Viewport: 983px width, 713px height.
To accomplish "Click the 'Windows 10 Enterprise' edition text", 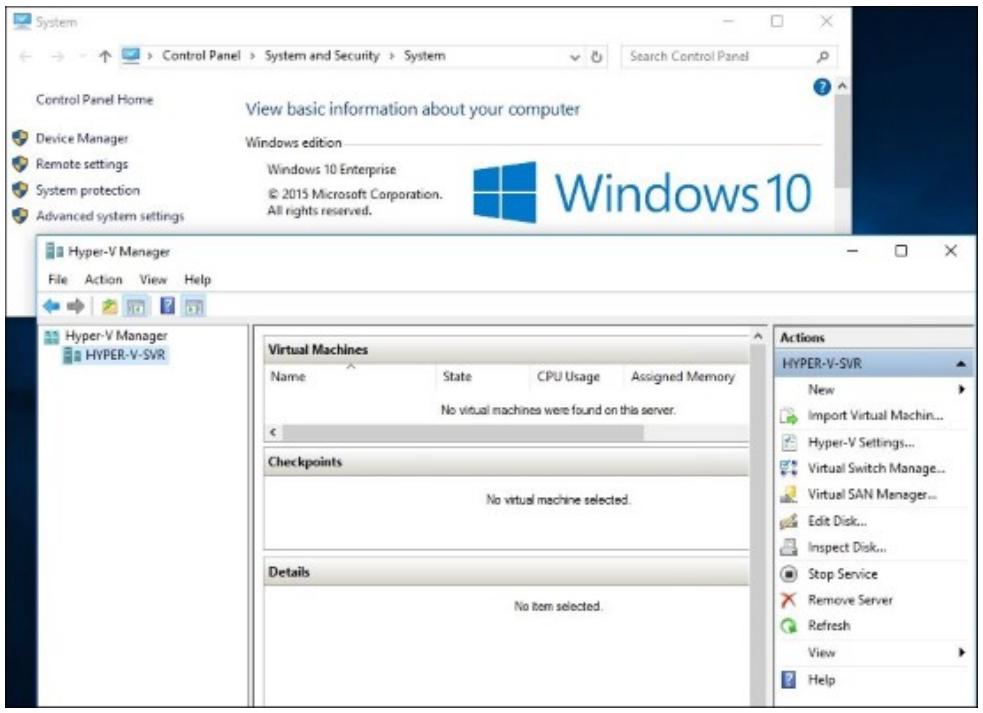I will coord(332,169).
